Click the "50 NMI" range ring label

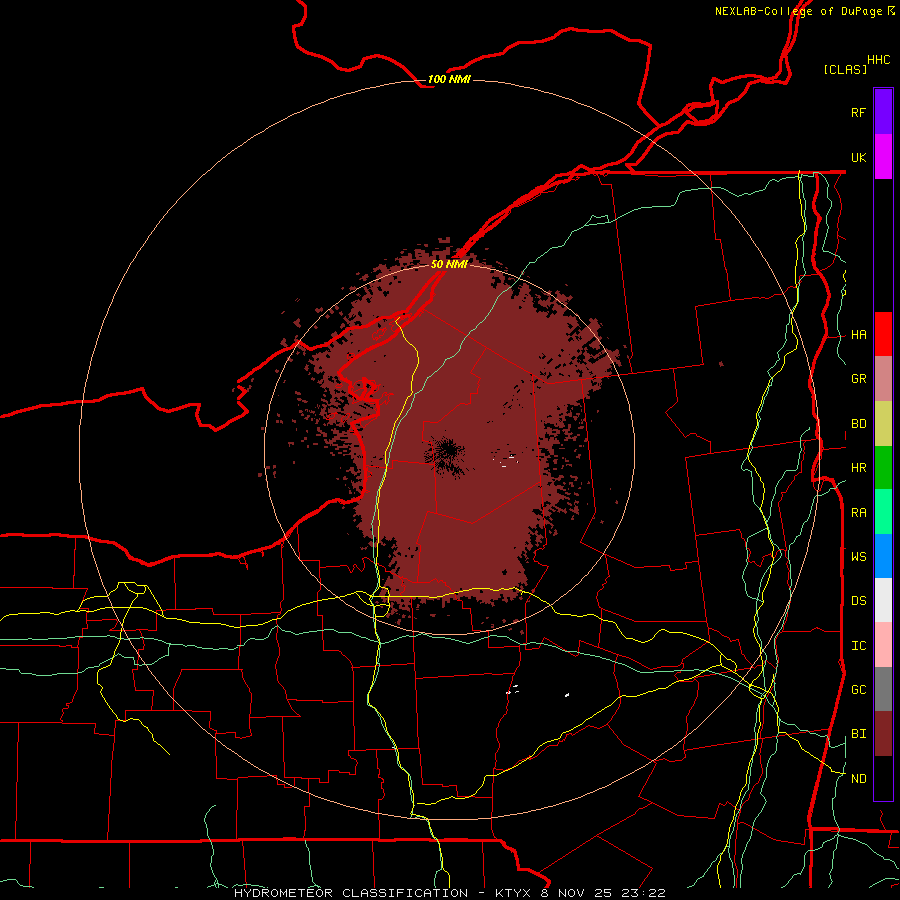pos(449,264)
